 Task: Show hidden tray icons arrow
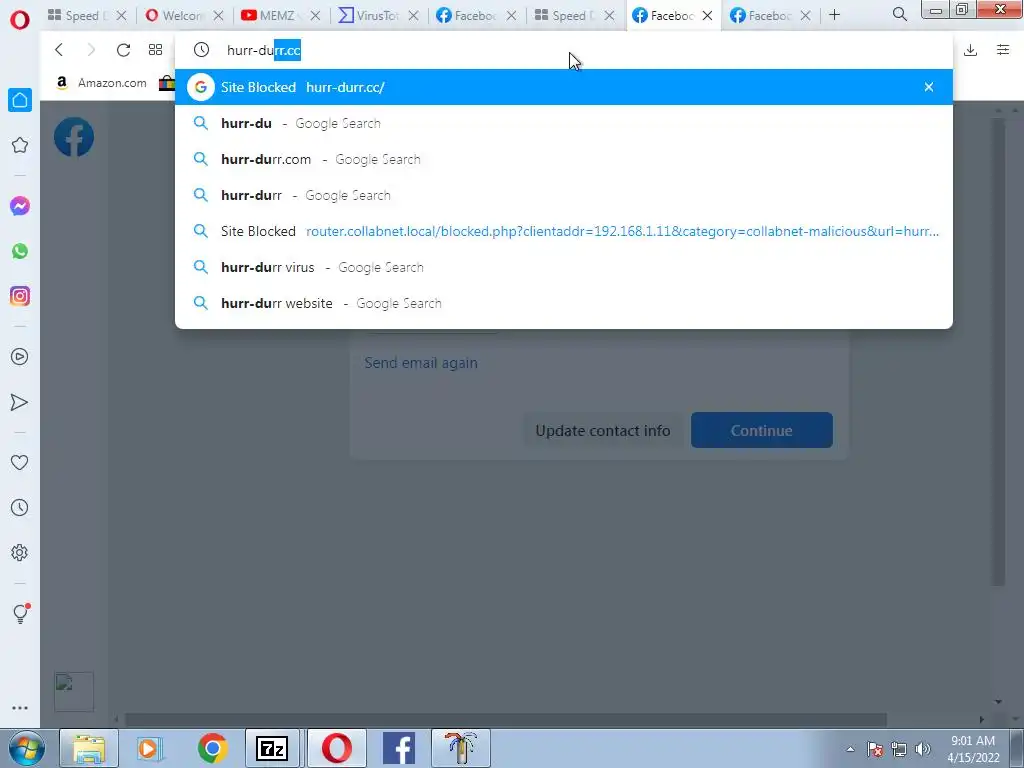click(850, 749)
